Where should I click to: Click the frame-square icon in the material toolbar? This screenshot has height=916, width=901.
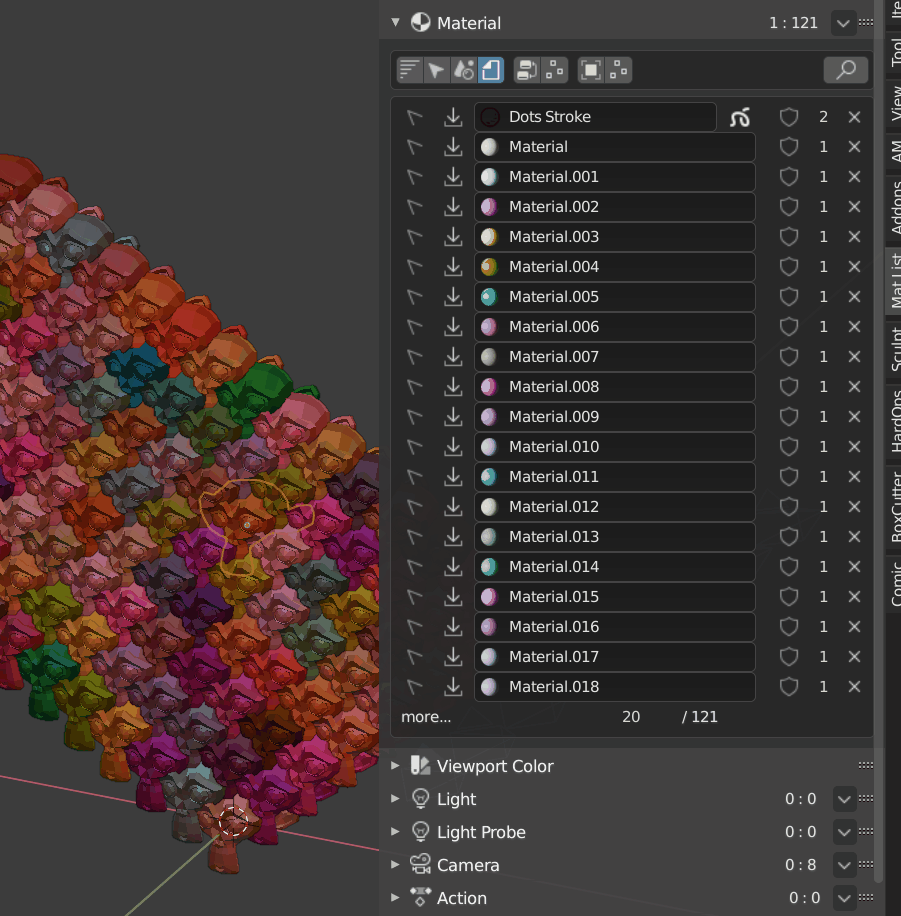[x=591, y=70]
